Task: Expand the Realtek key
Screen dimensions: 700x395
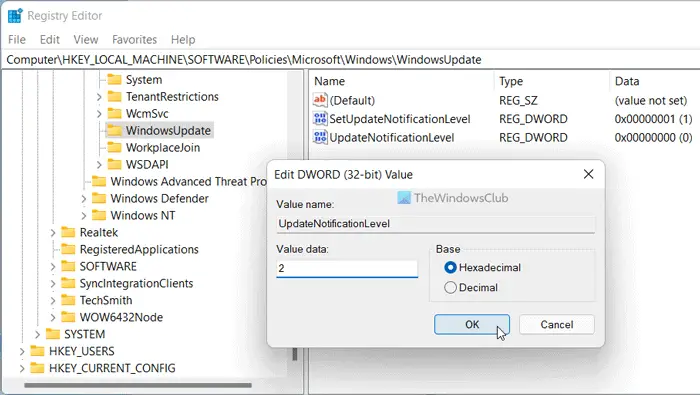Action: point(53,233)
